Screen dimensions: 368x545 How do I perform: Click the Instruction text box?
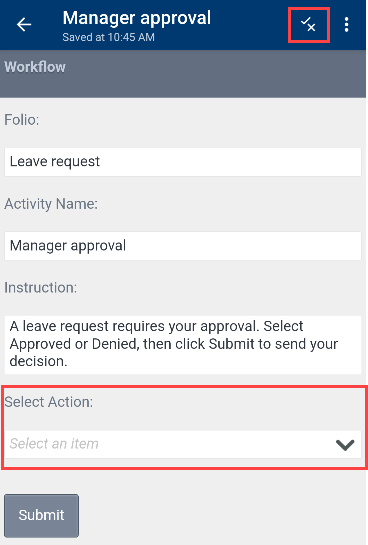pyautogui.click(x=183, y=344)
